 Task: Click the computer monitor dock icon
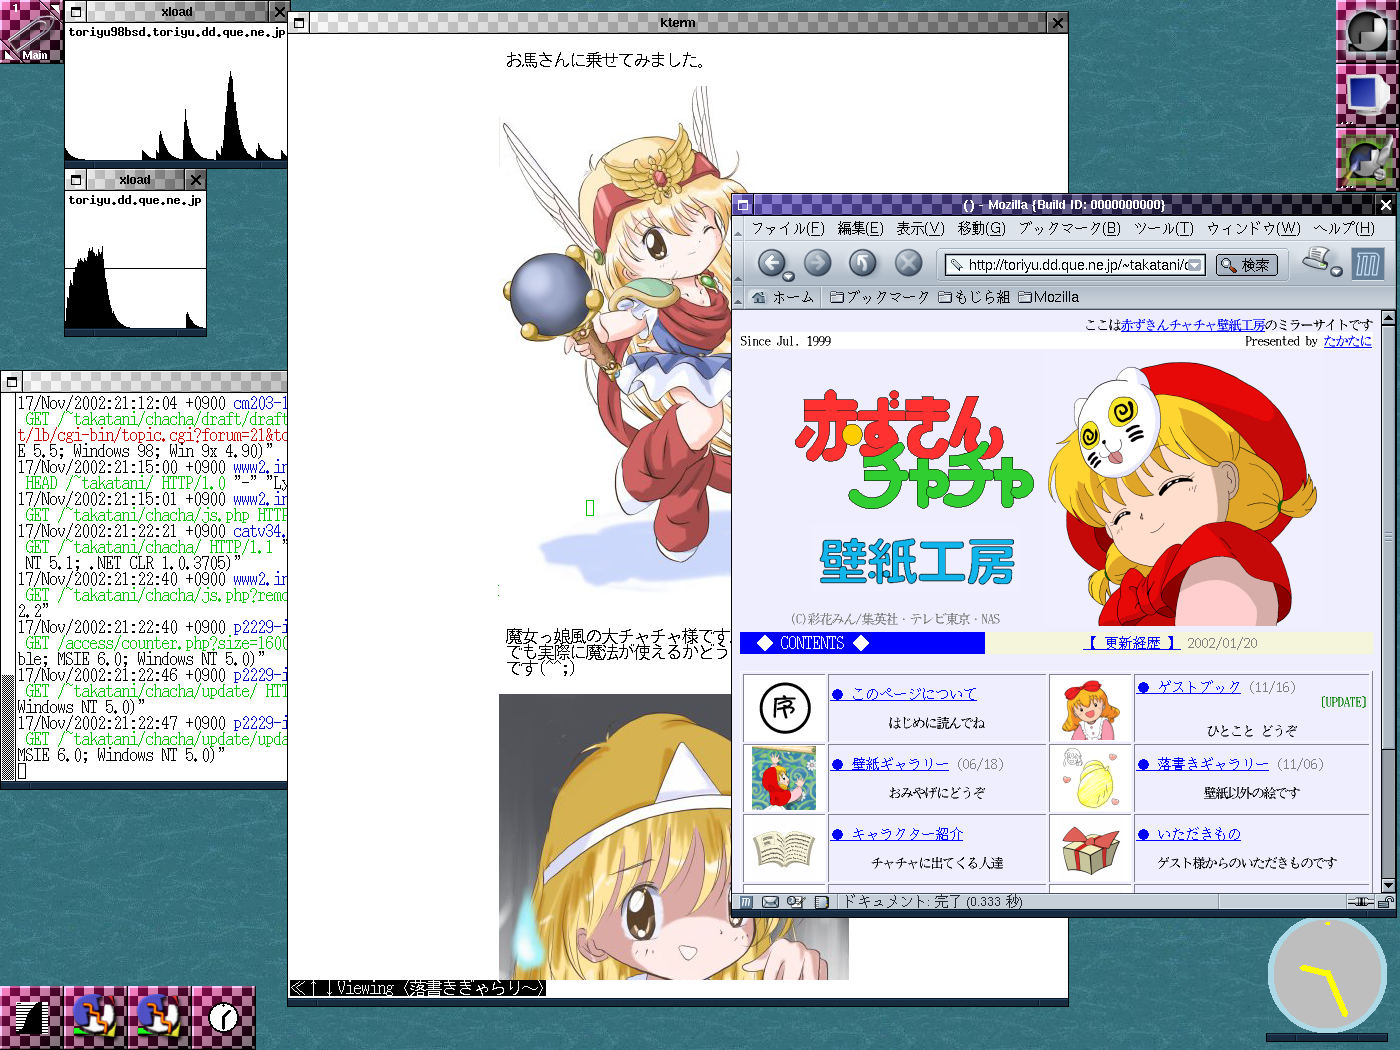tap(1367, 95)
